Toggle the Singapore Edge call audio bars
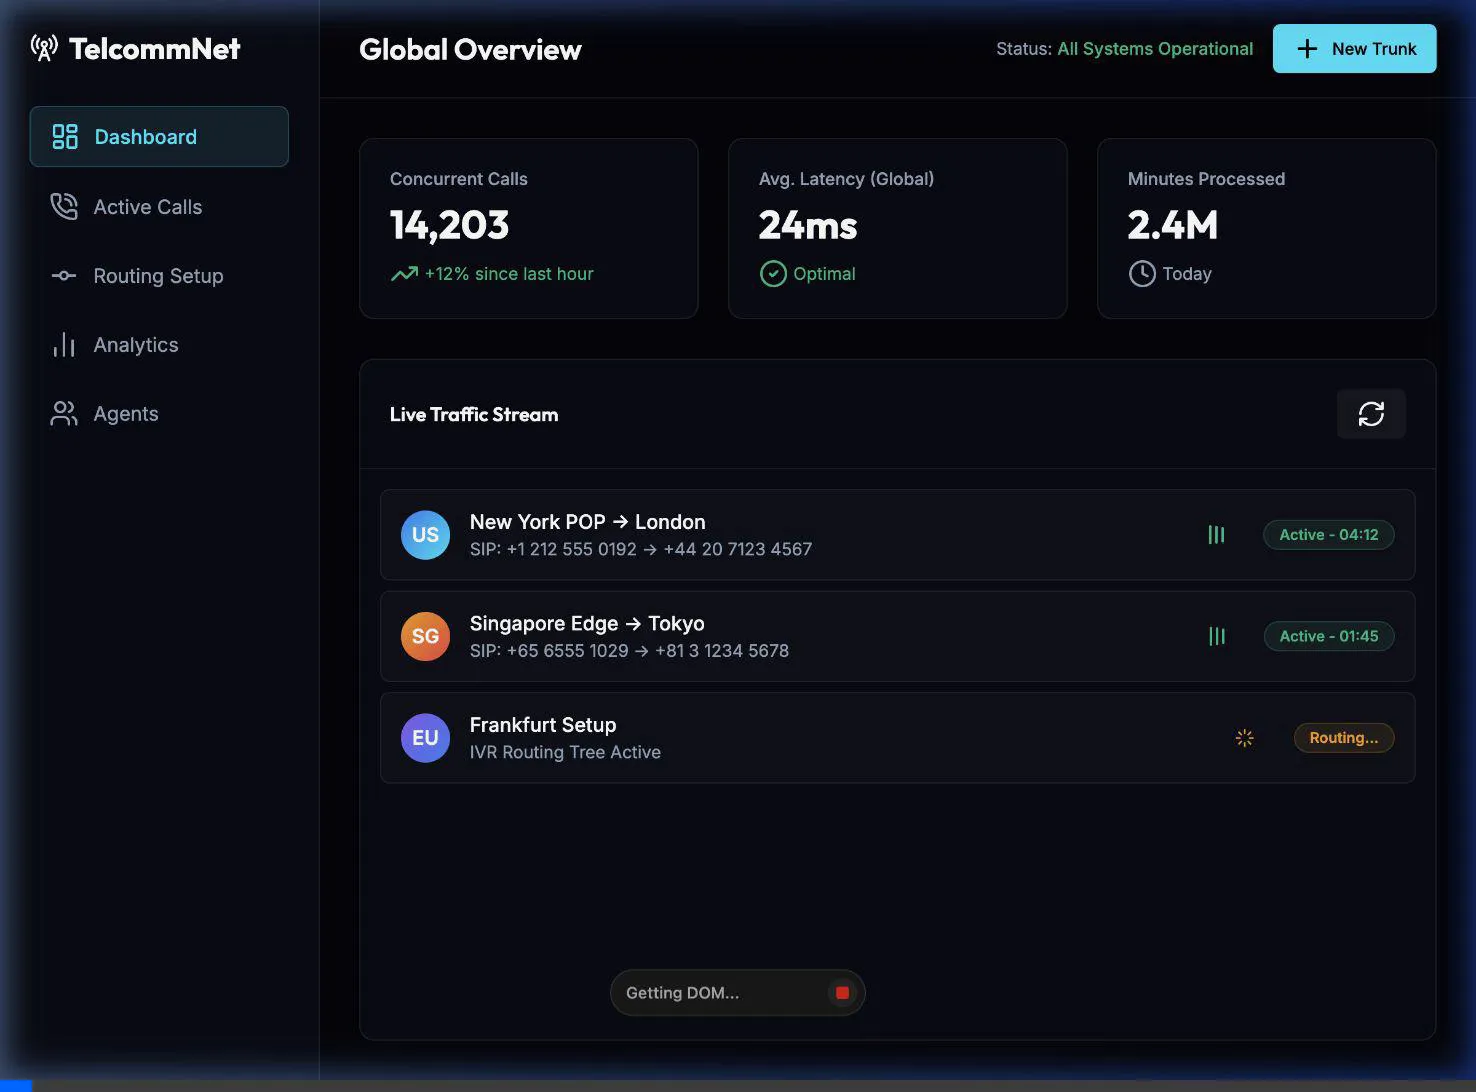Viewport: 1476px width, 1092px height. point(1216,636)
